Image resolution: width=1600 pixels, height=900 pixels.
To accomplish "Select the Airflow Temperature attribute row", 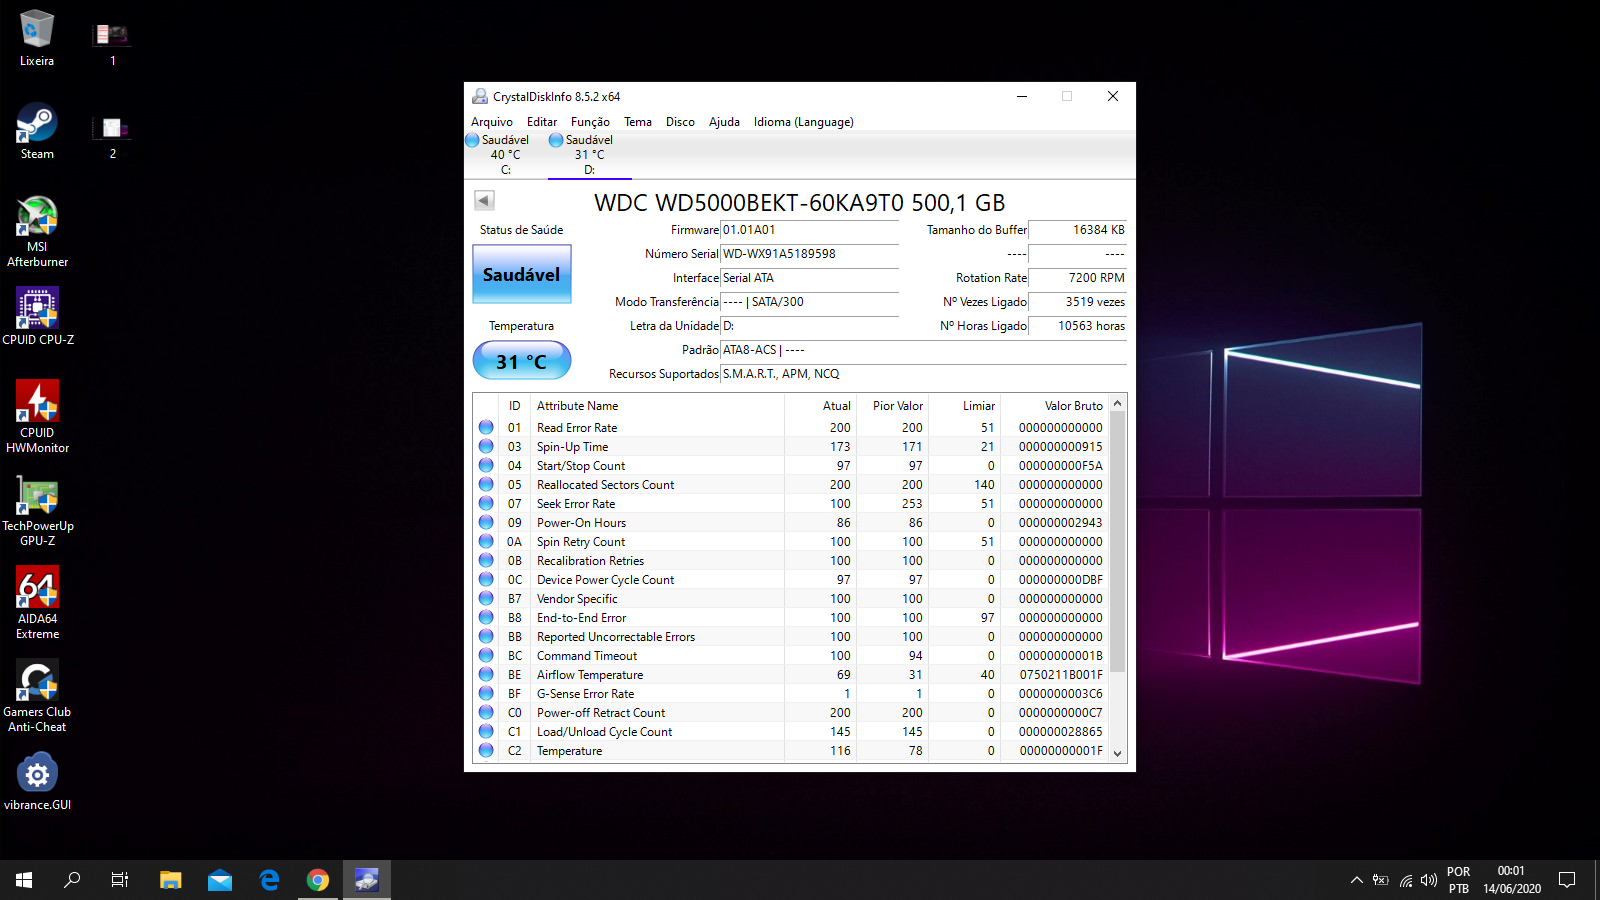I will point(791,675).
